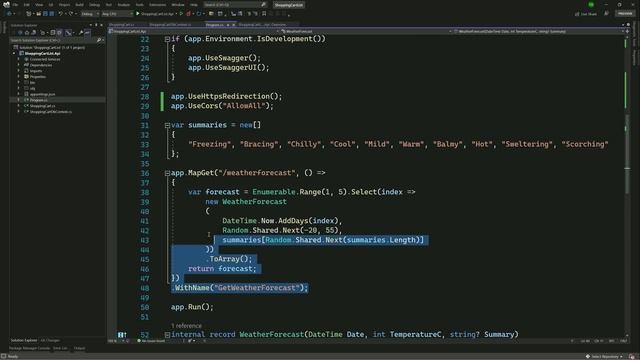Click the Save toolbar icon
This screenshot has height=360, width=640.
click(x=45, y=14)
